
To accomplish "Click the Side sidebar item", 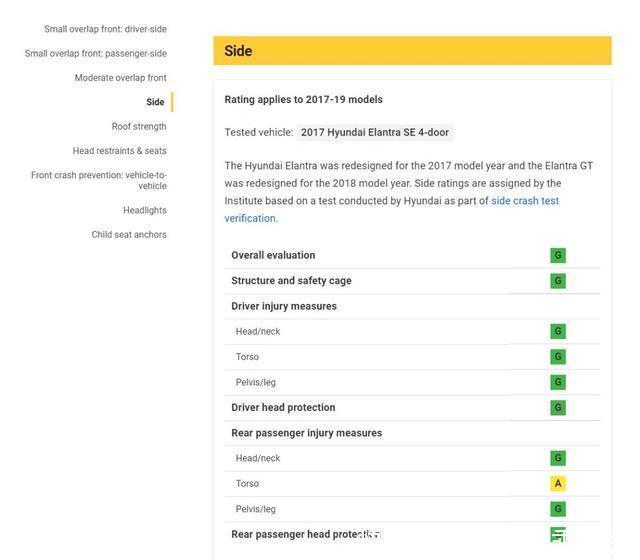I will point(155,102).
